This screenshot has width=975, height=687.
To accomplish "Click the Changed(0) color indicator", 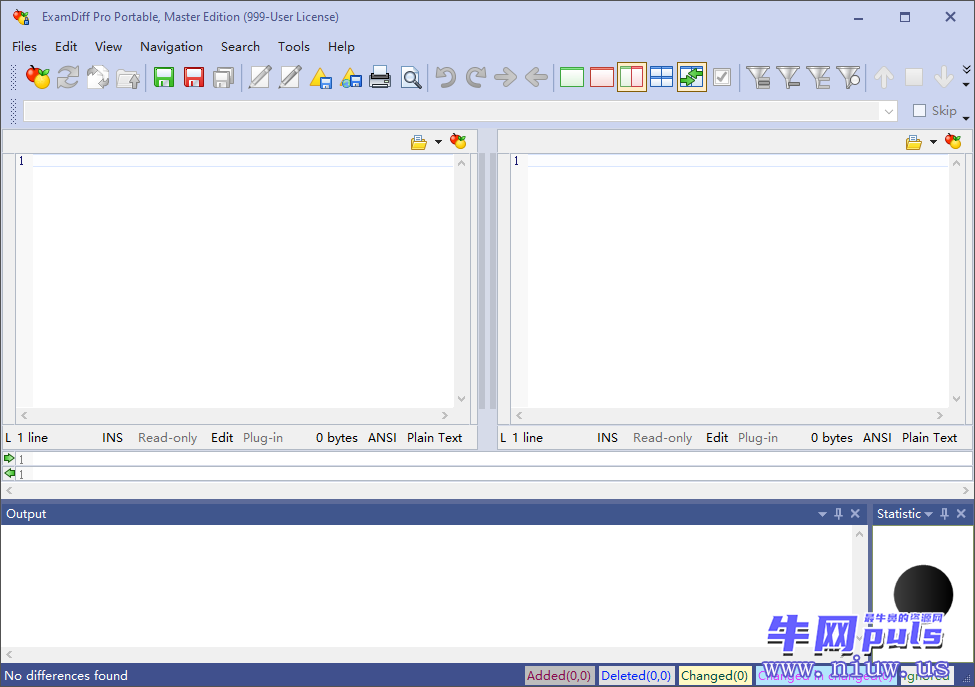I will [x=714, y=676].
